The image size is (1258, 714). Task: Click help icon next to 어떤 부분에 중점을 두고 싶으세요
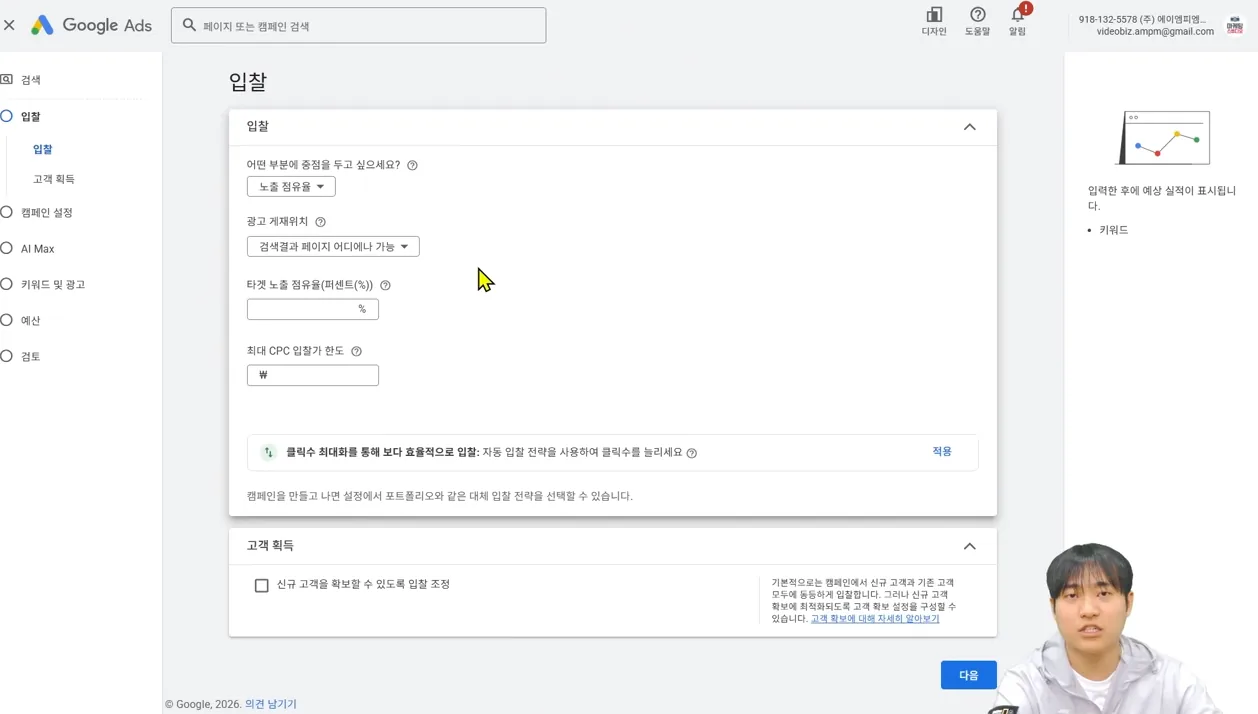tap(412, 165)
